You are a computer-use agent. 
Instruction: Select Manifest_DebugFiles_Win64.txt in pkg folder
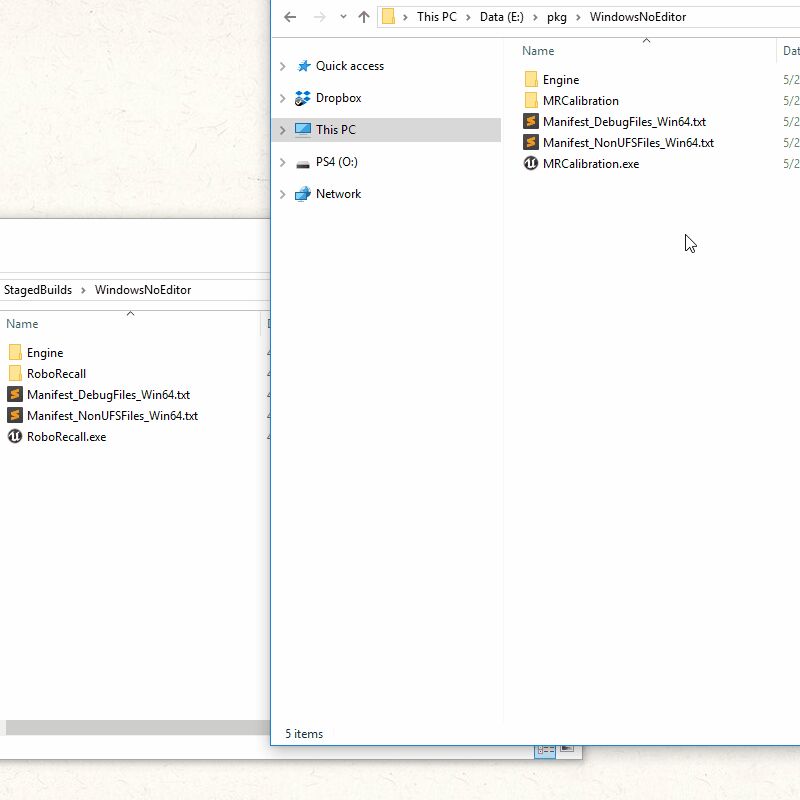pyautogui.click(x=624, y=122)
